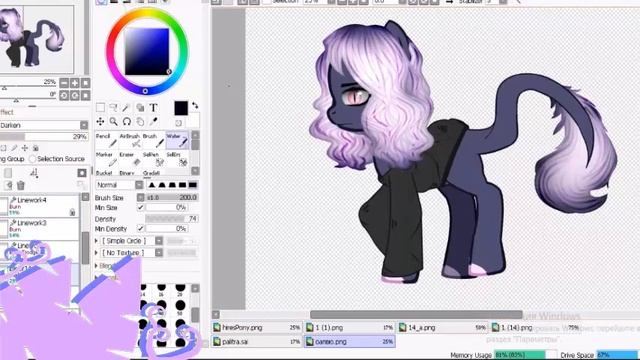Switch to the 1 (14).png document tab

536,327
